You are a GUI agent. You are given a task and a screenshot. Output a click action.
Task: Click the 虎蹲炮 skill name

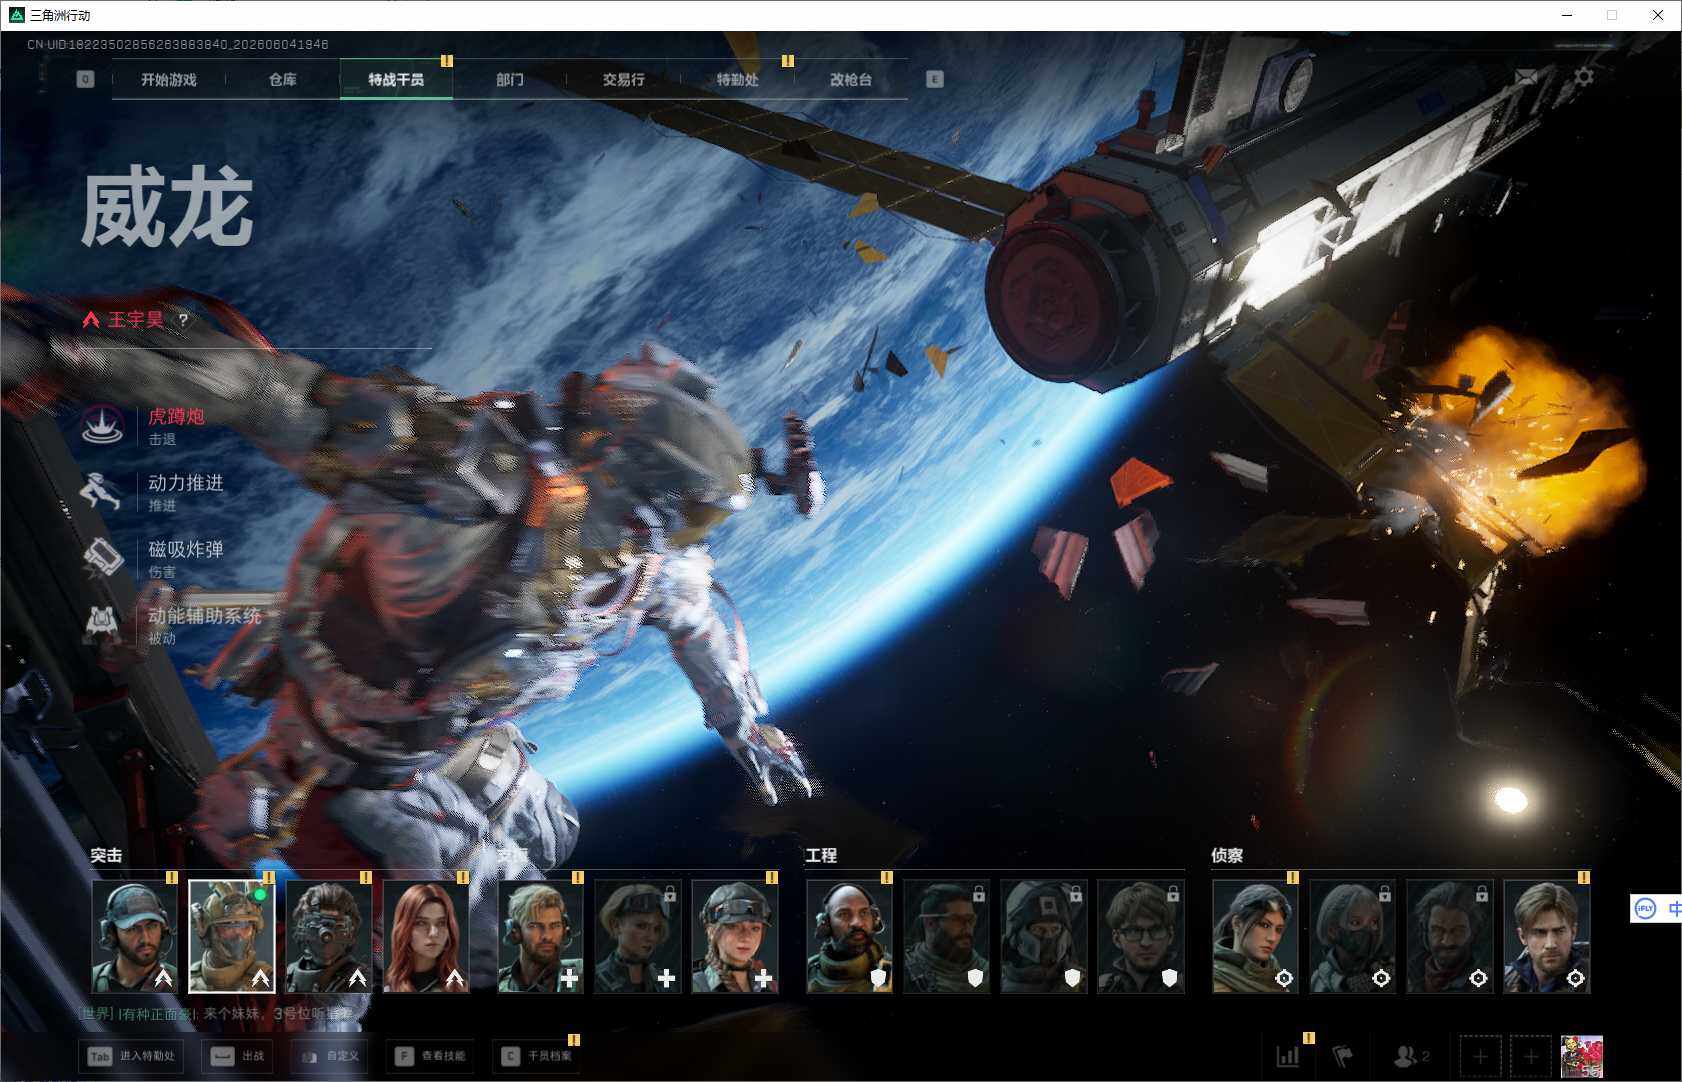tap(176, 416)
